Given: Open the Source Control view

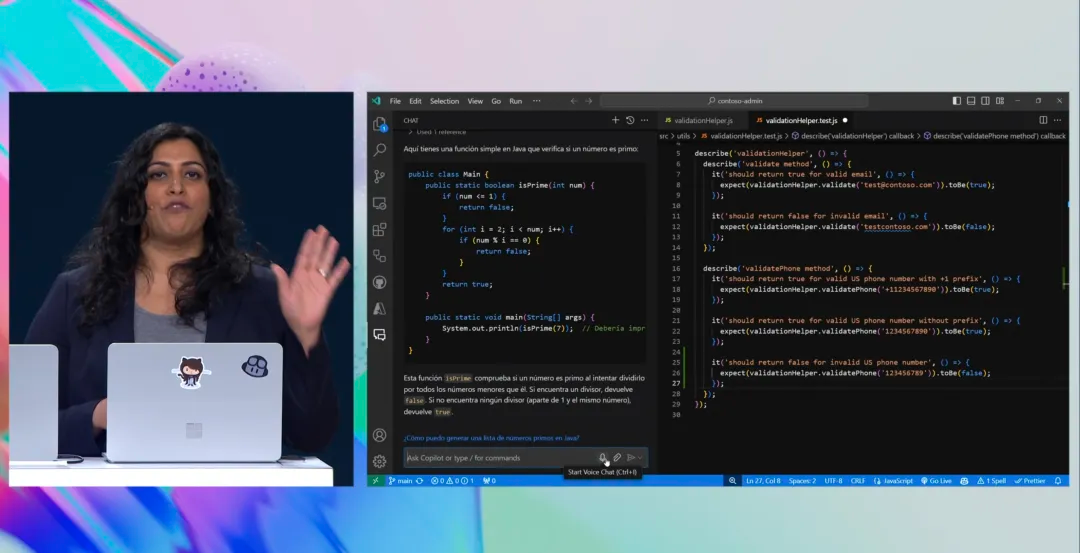Looking at the screenshot, I should (379, 176).
